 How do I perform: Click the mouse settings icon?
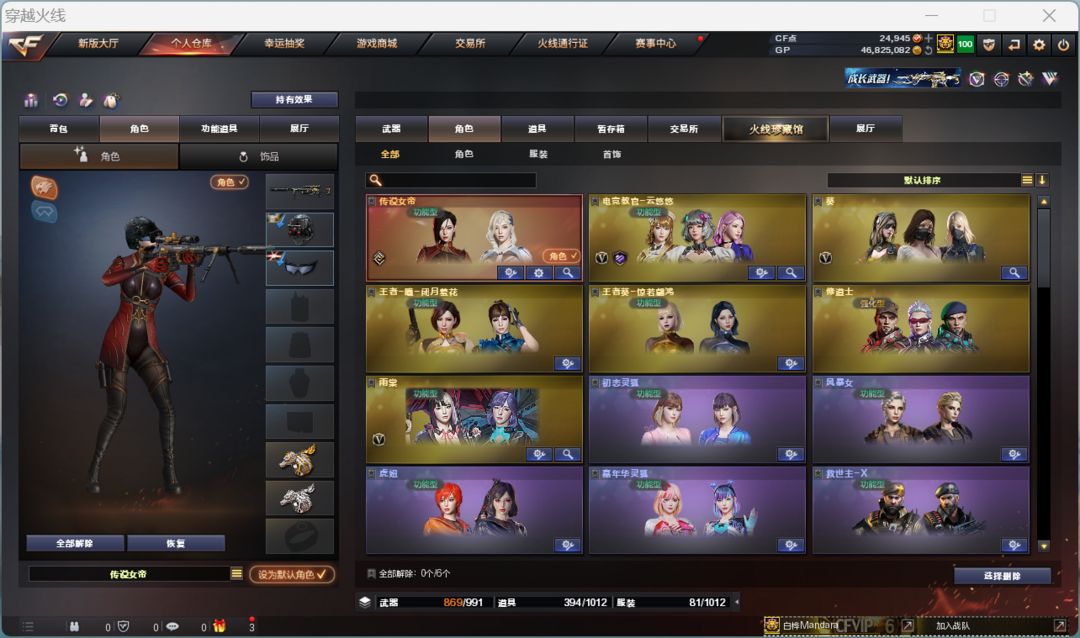111,101
